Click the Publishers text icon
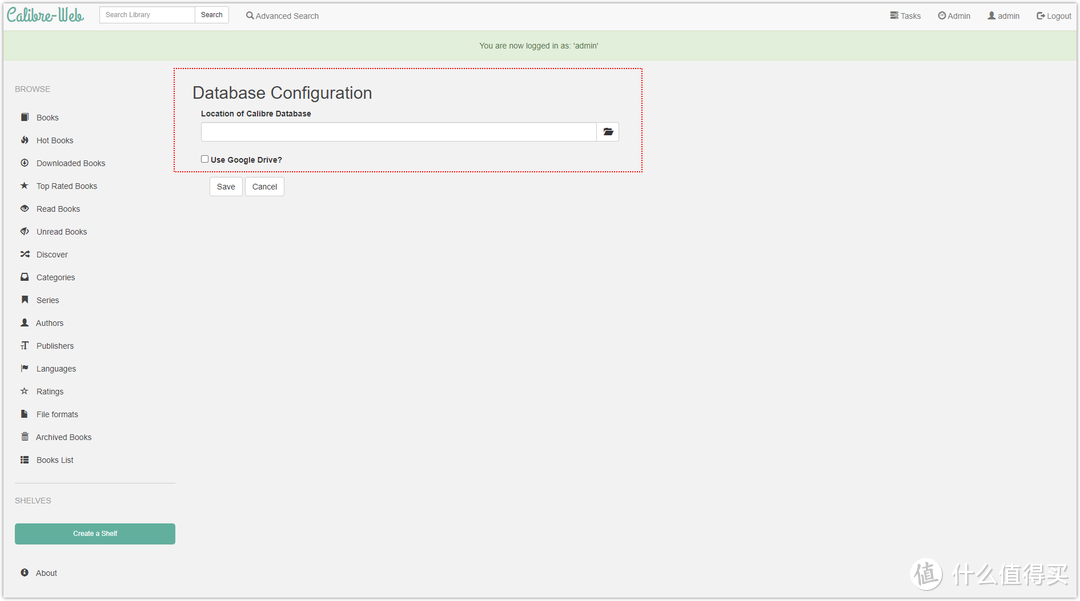Image resolution: width=1080 pixels, height=601 pixels. click(25, 345)
